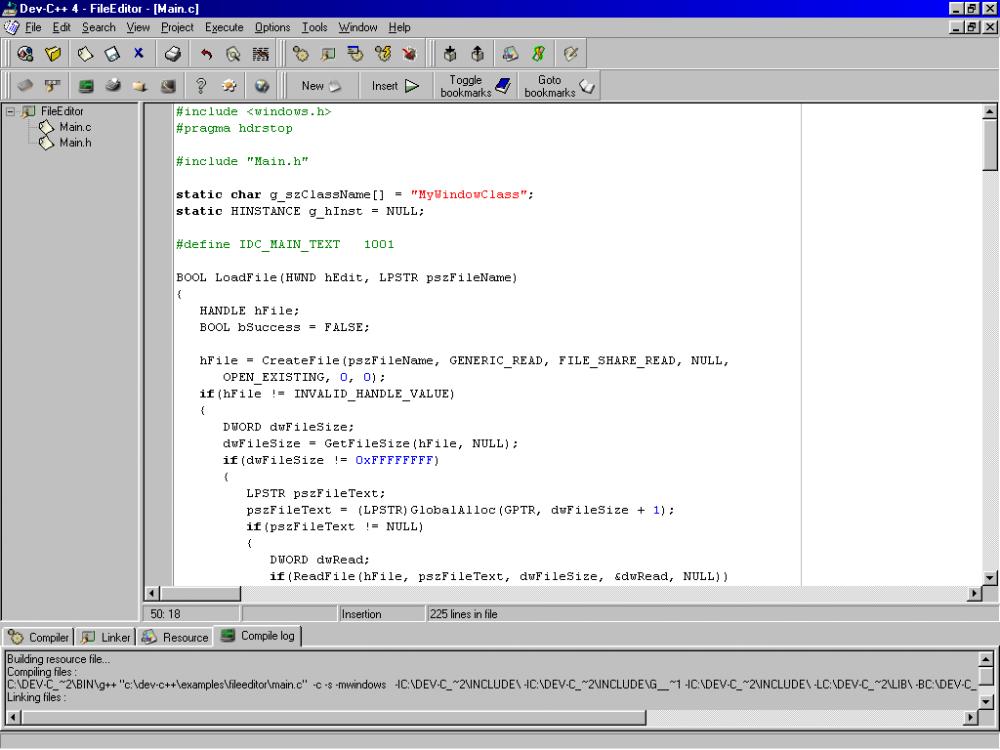
Task: Click the blue X close file icon
Action: click(x=139, y=53)
